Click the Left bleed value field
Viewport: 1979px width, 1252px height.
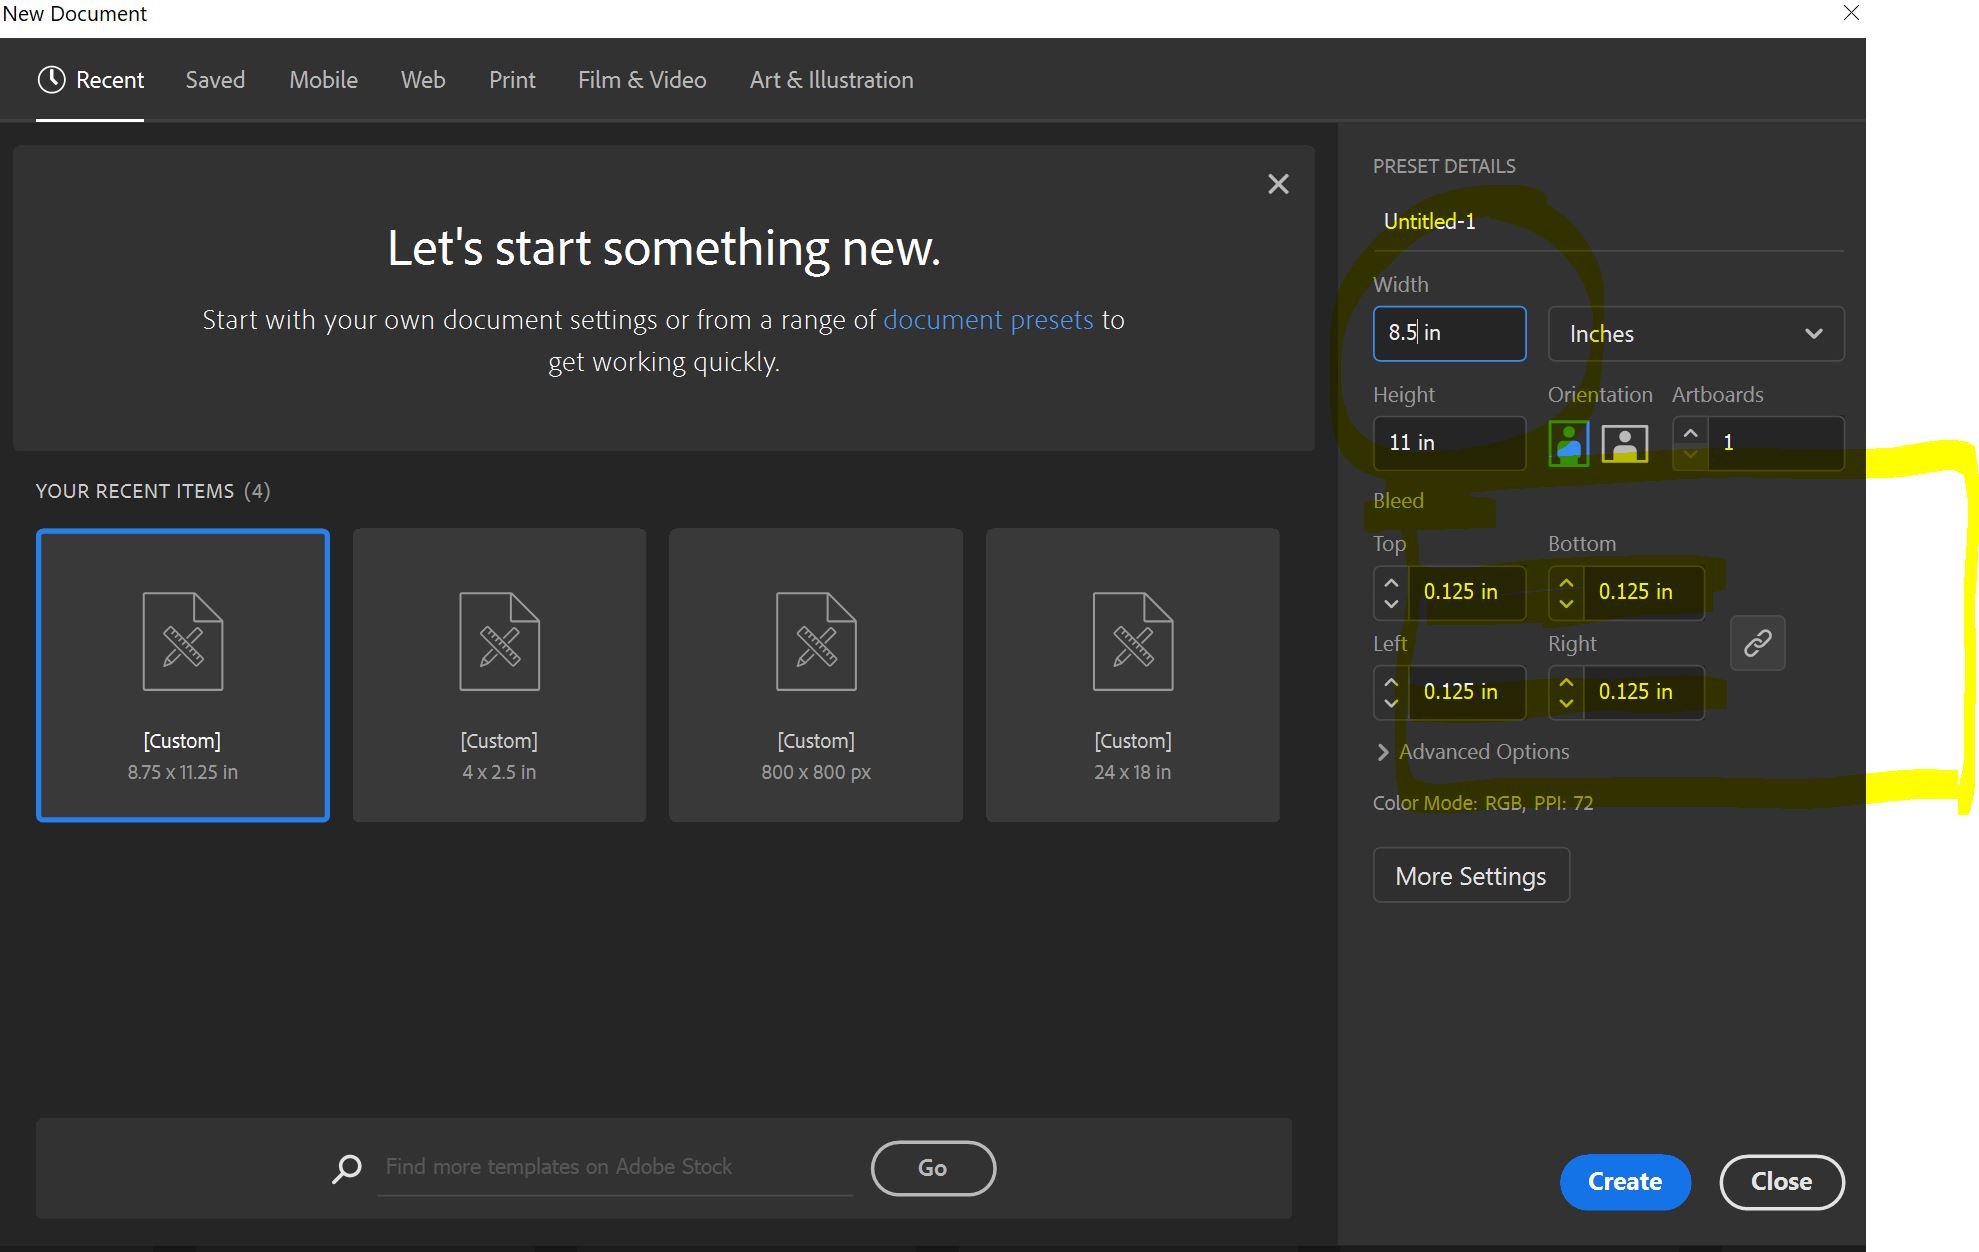coord(1466,692)
